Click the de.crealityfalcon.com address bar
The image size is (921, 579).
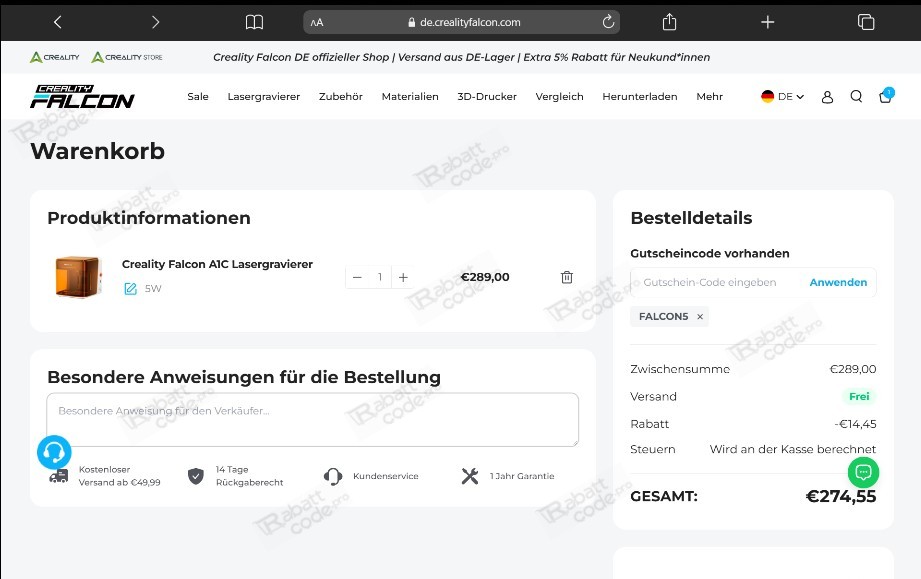click(x=461, y=22)
